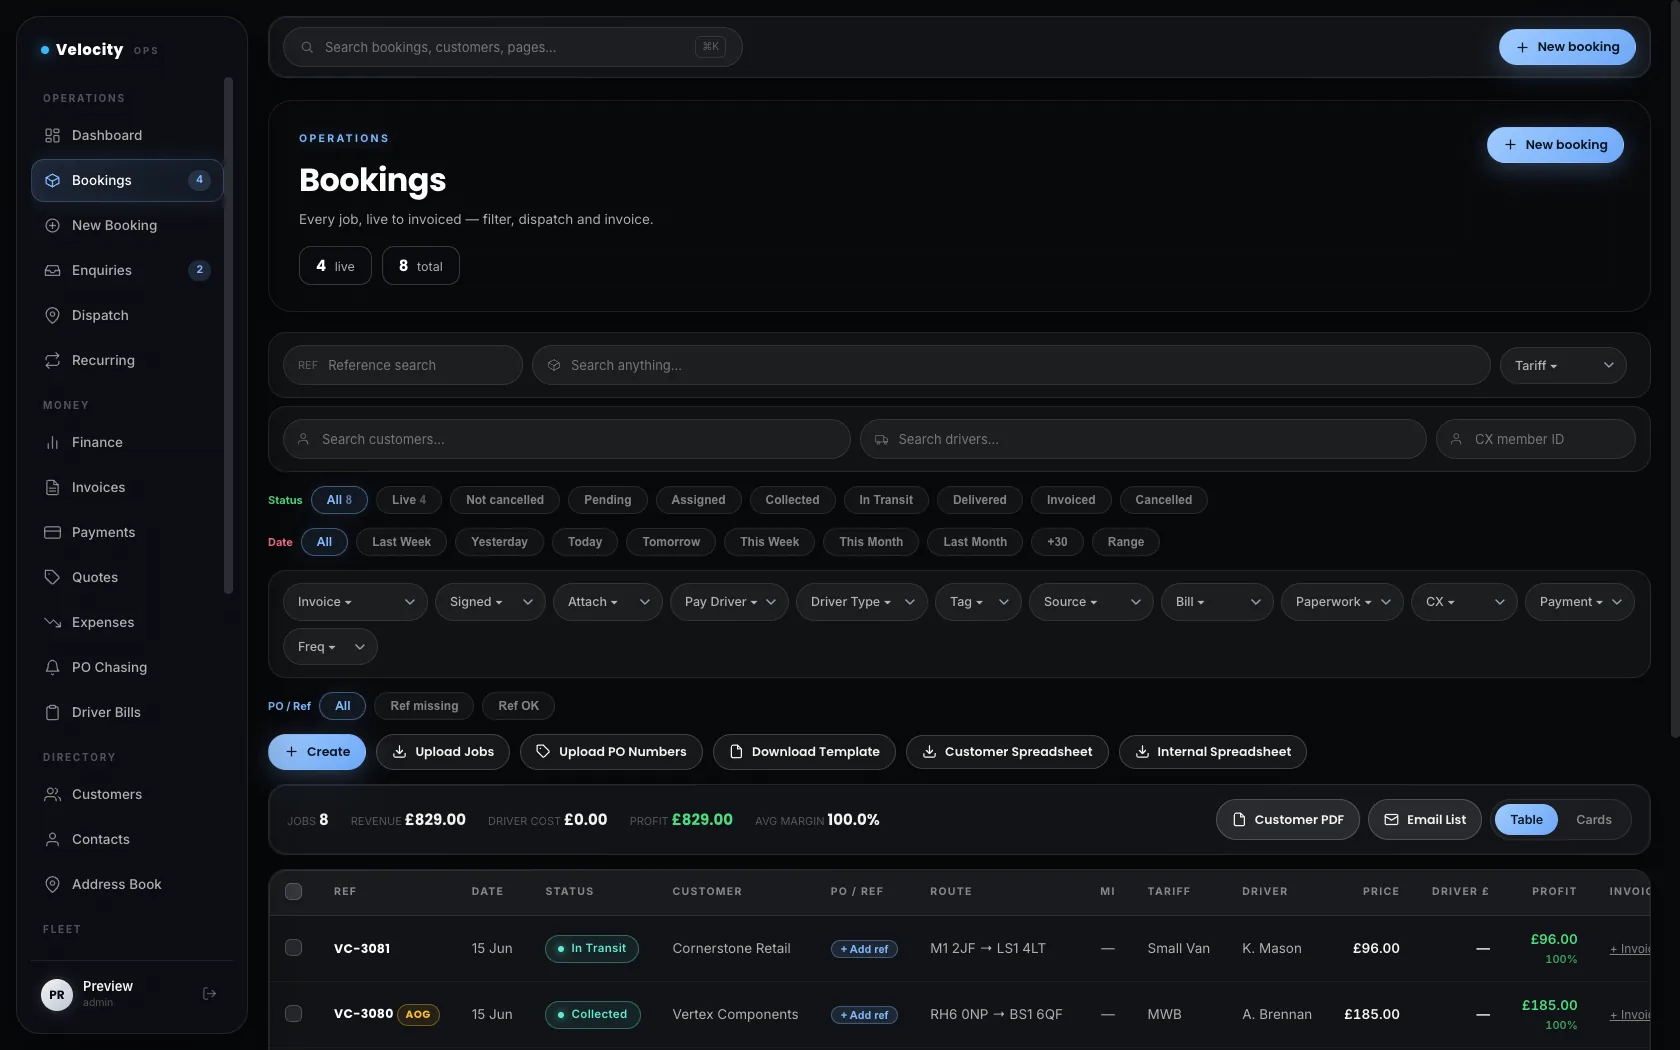Screen dimensions: 1680x1050
Task: Tick the select-all checkbox in table header
Action: point(293,891)
